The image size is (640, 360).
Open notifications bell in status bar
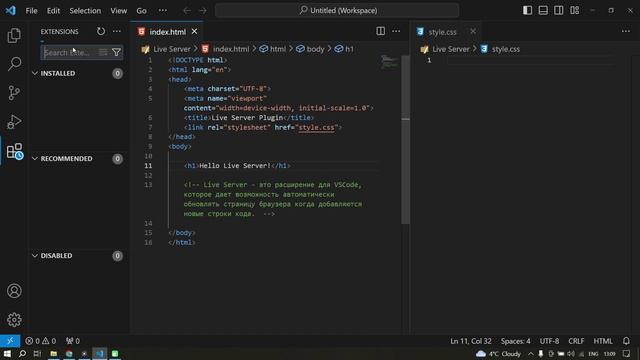coord(626,341)
